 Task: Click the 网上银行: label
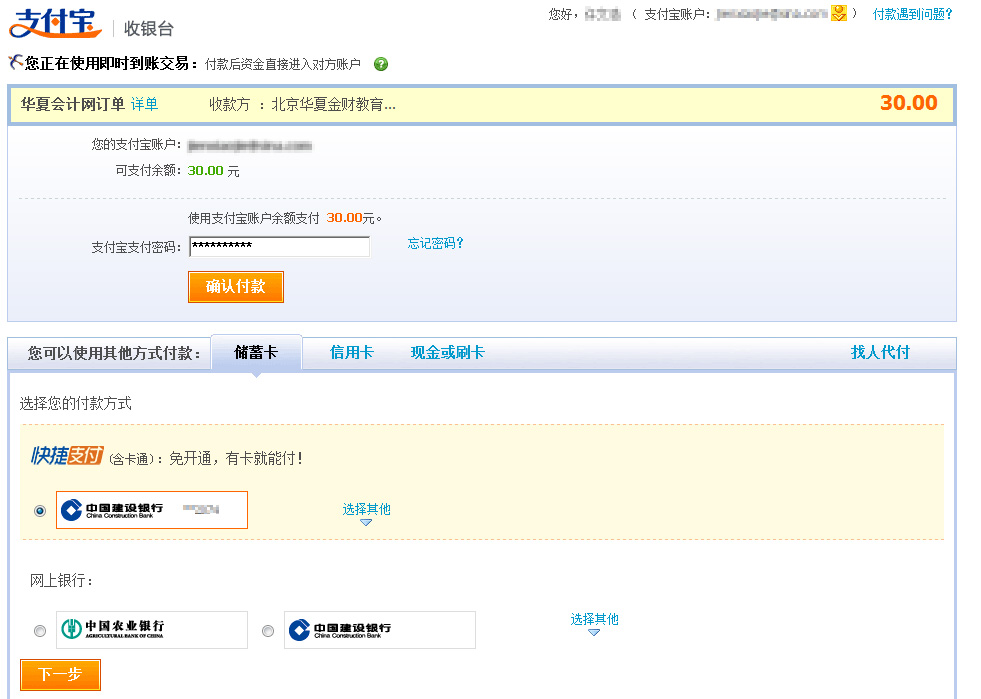point(62,581)
